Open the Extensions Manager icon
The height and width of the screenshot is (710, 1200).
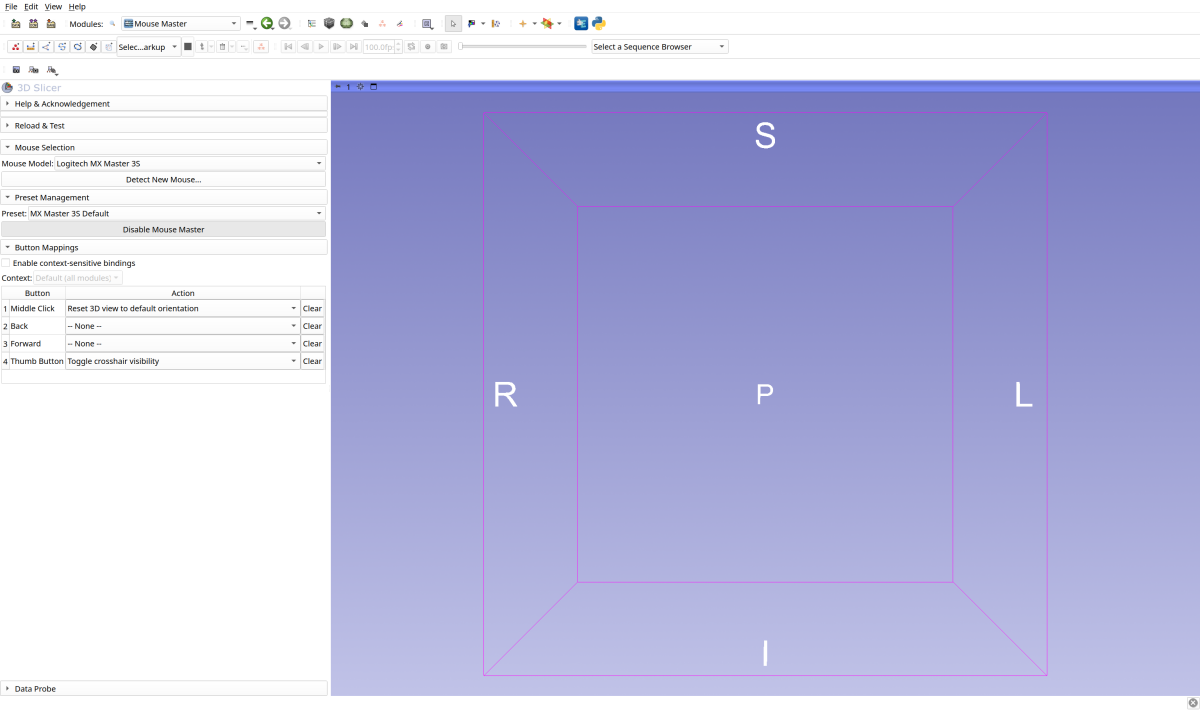[x=581, y=23]
